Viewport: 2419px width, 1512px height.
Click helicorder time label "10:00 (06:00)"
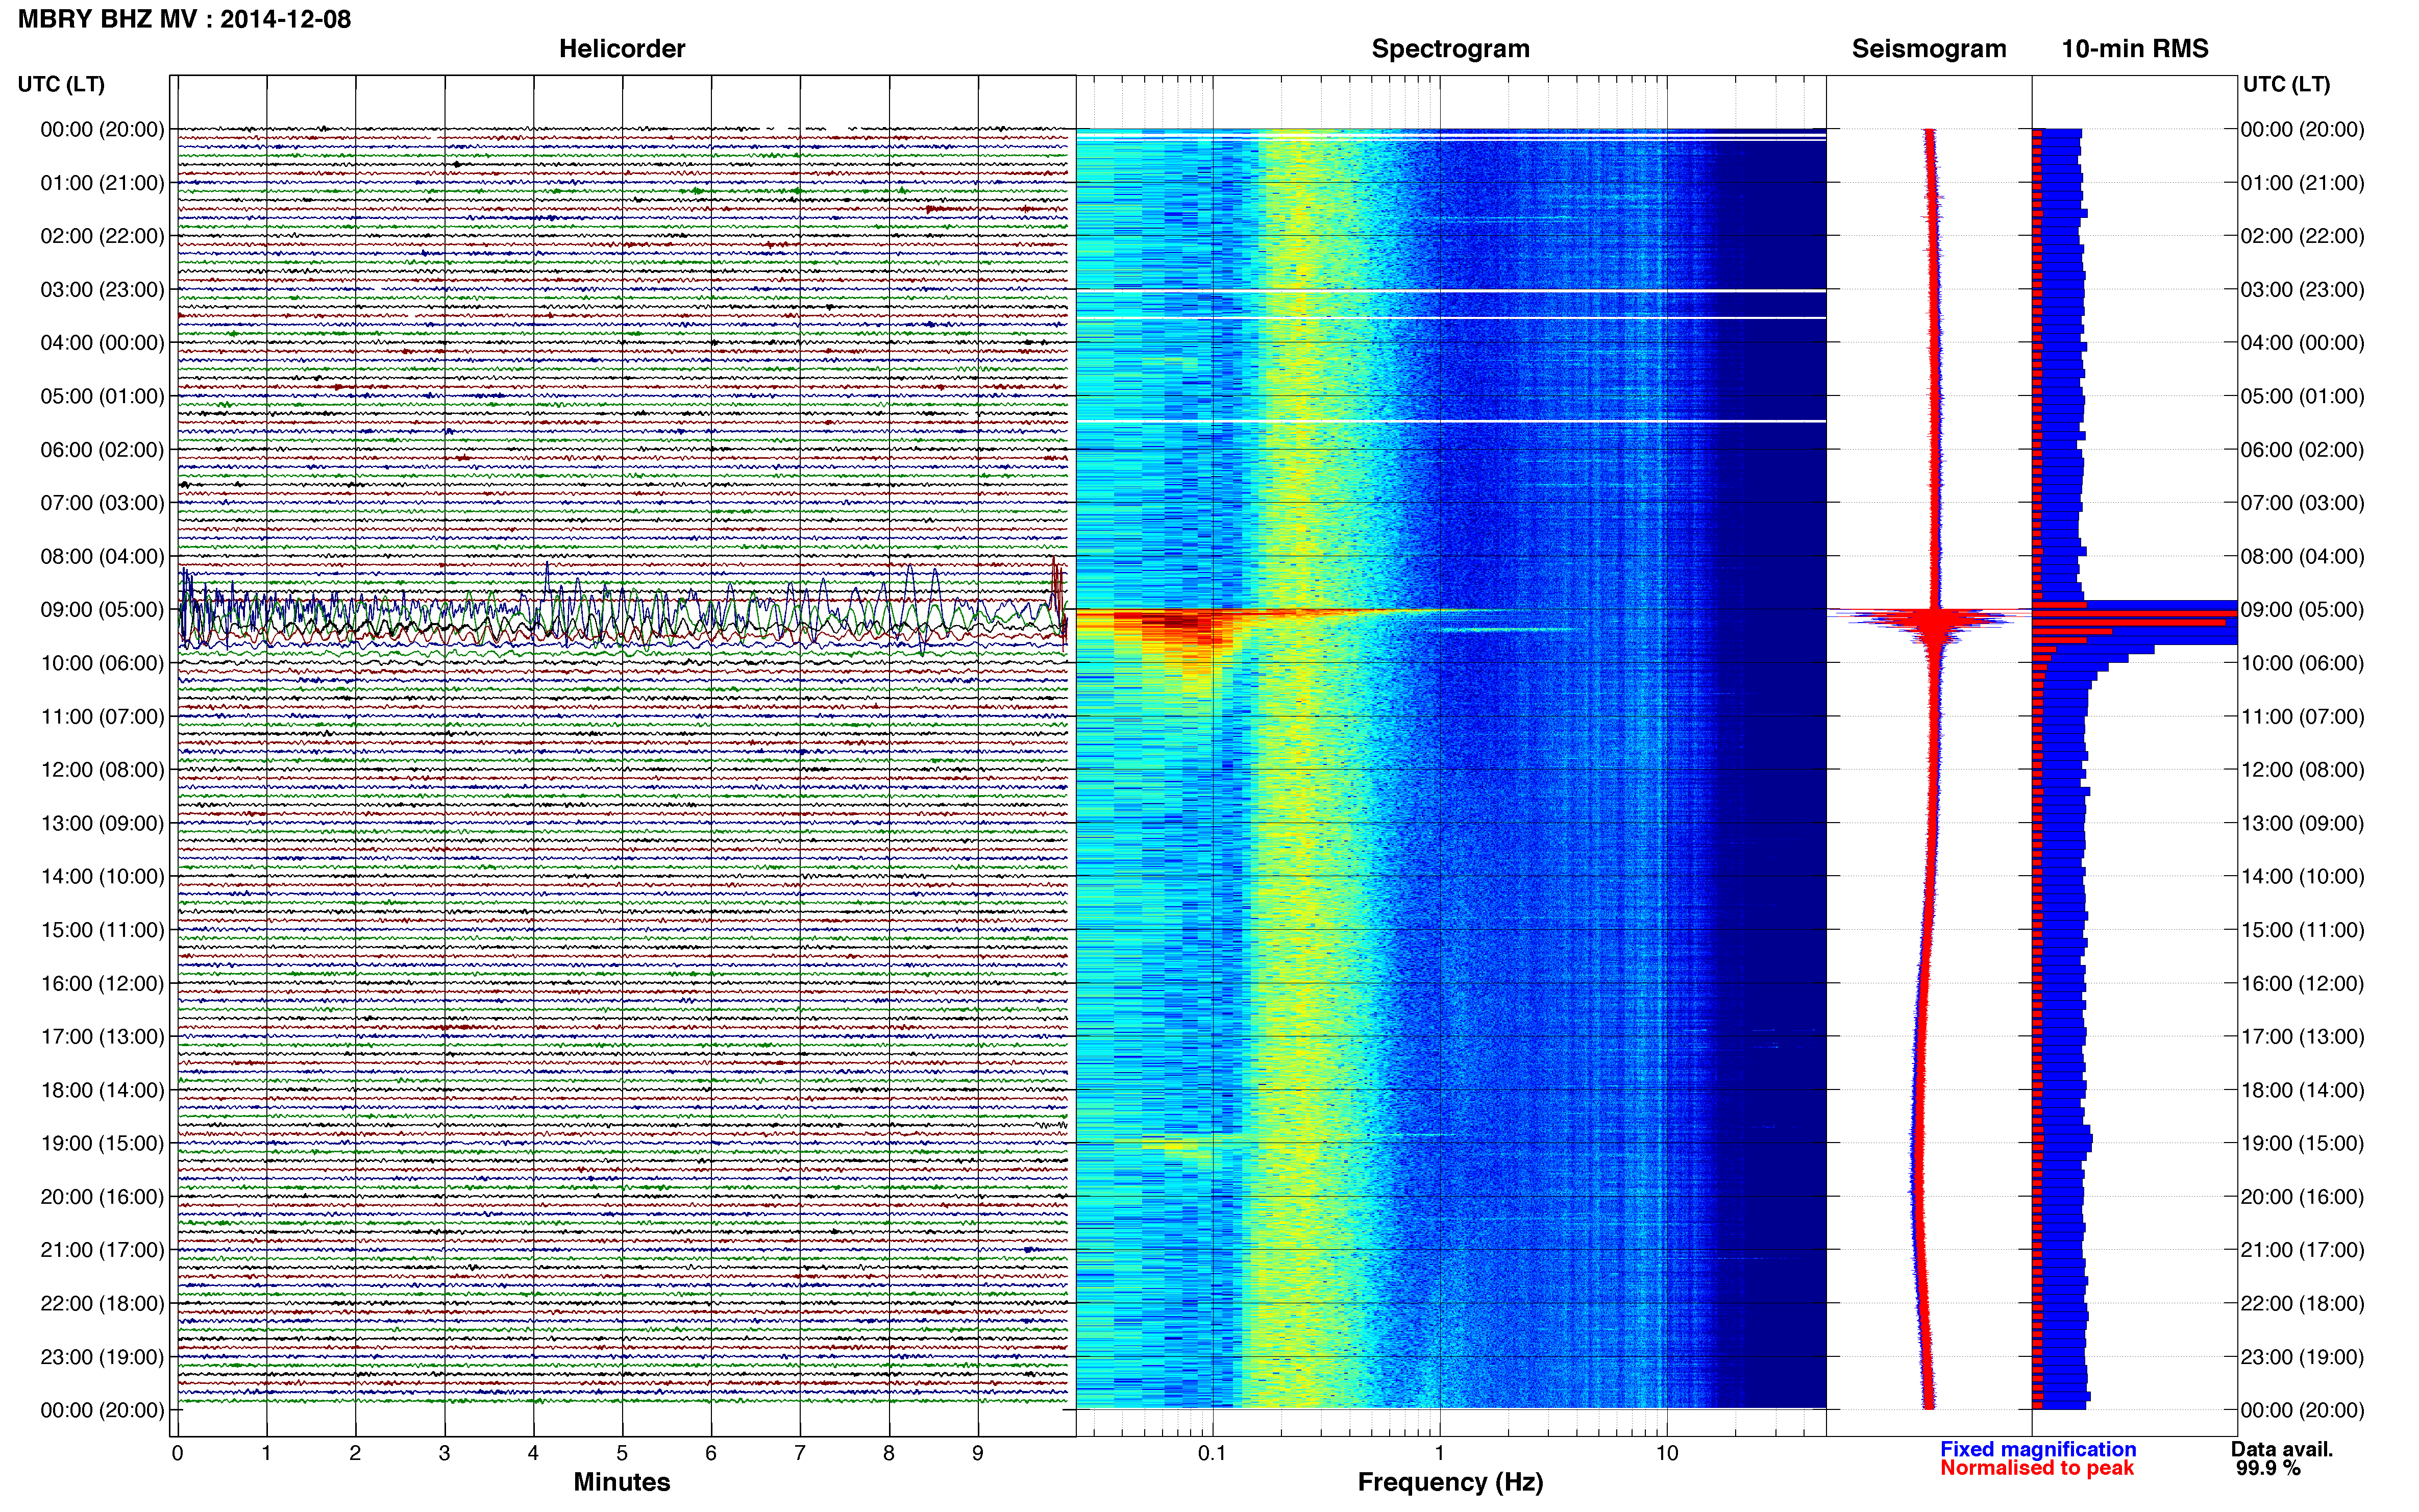[102, 663]
